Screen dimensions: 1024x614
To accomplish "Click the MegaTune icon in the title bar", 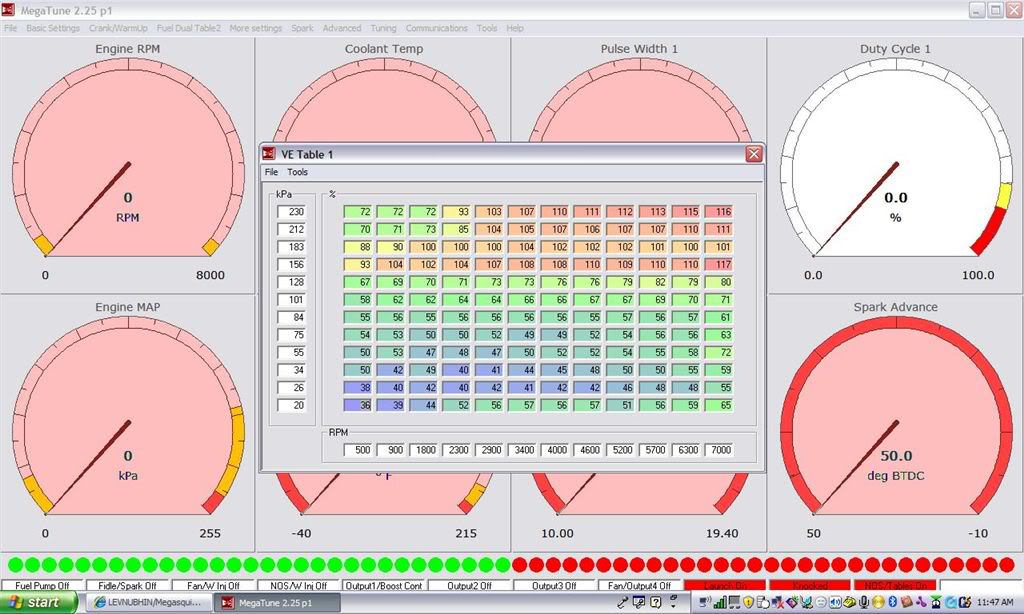I will (x=10, y=10).
